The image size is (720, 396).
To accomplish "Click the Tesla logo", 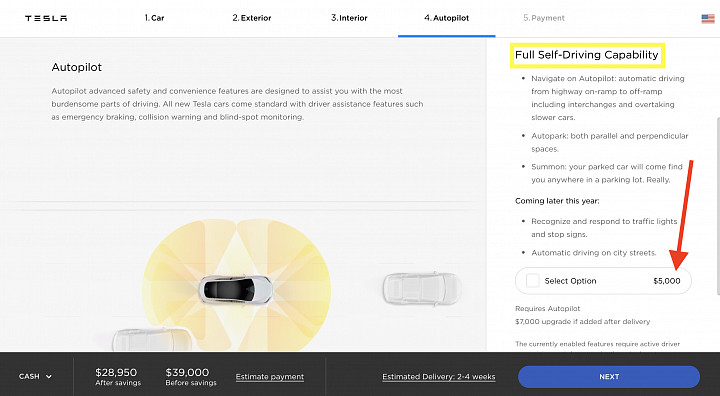I will 46,18.
